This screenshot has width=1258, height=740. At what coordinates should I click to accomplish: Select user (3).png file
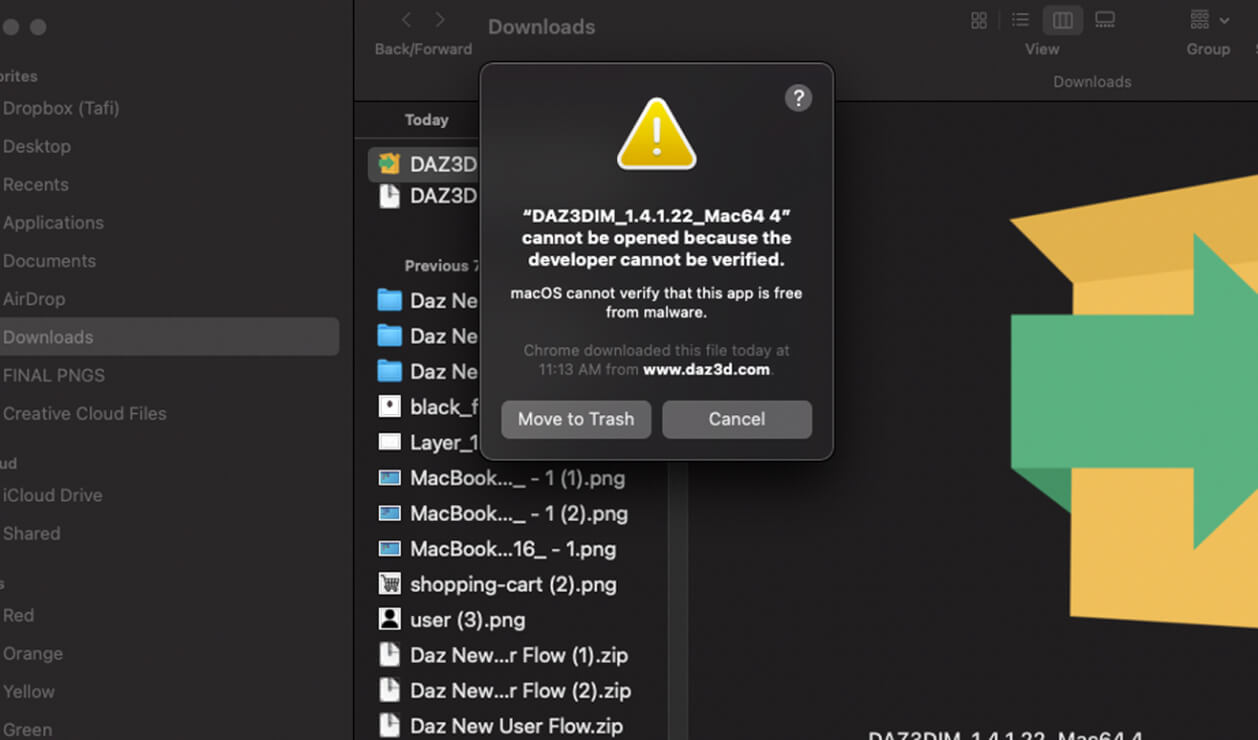click(x=453, y=619)
